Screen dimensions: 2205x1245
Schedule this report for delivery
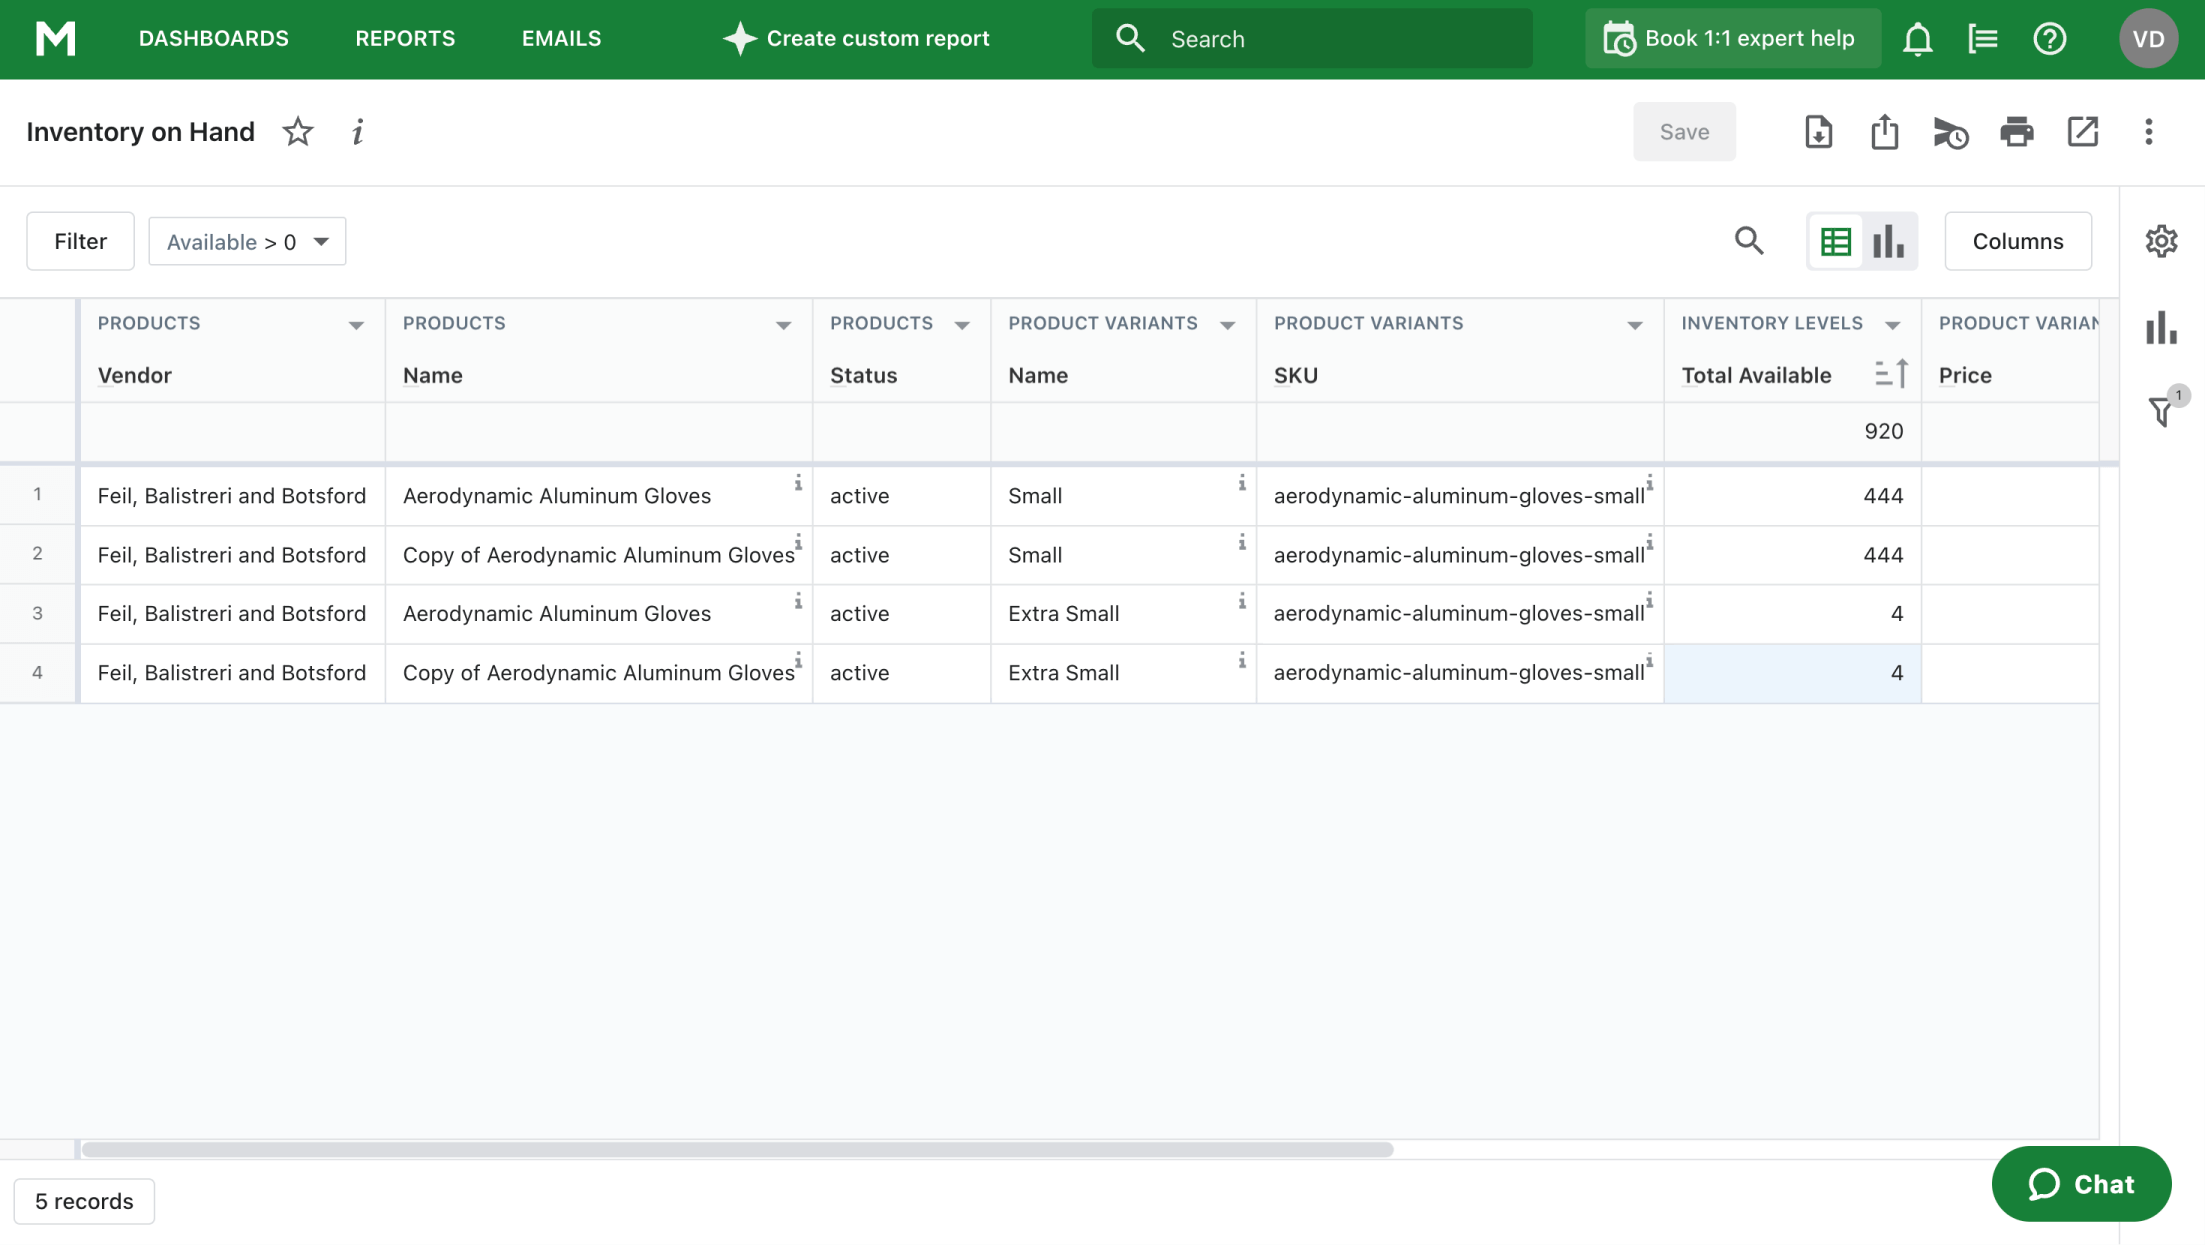[1950, 131]
